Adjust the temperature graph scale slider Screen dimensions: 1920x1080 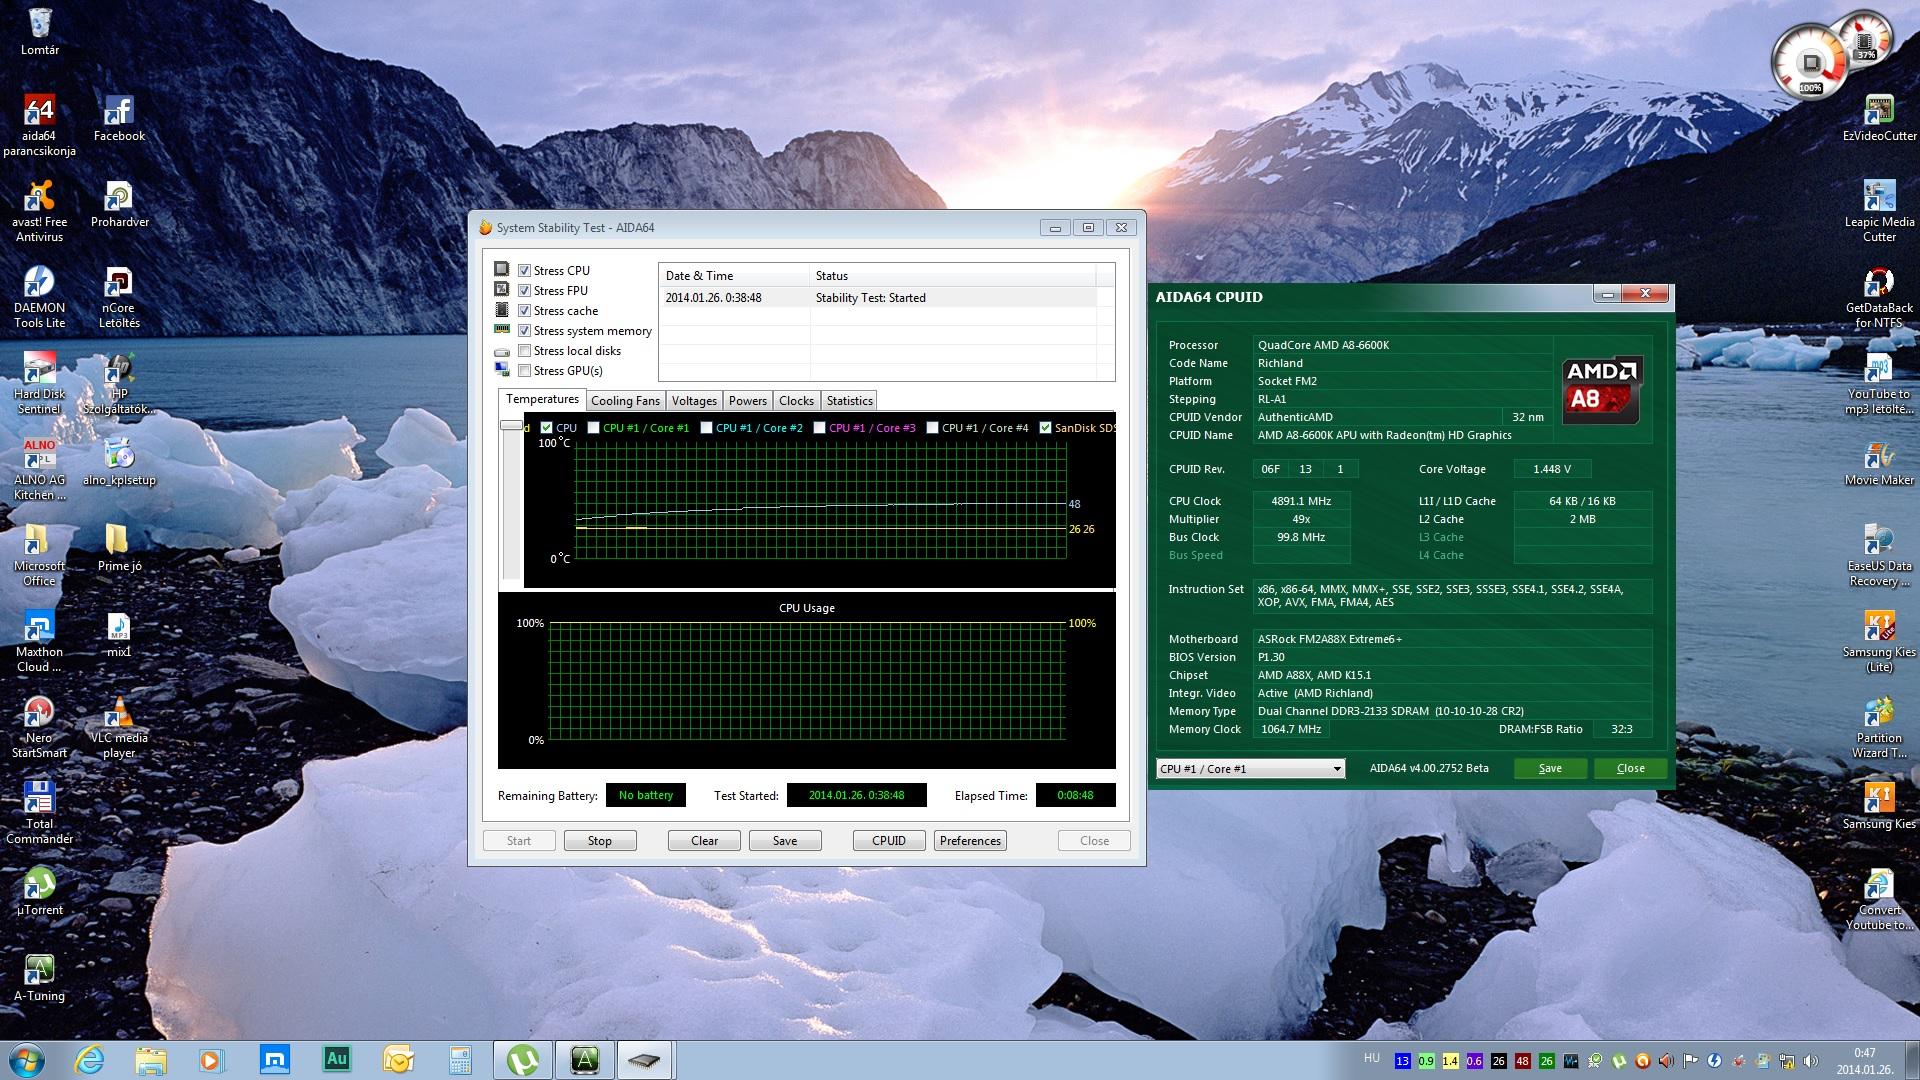pos(511,426)
